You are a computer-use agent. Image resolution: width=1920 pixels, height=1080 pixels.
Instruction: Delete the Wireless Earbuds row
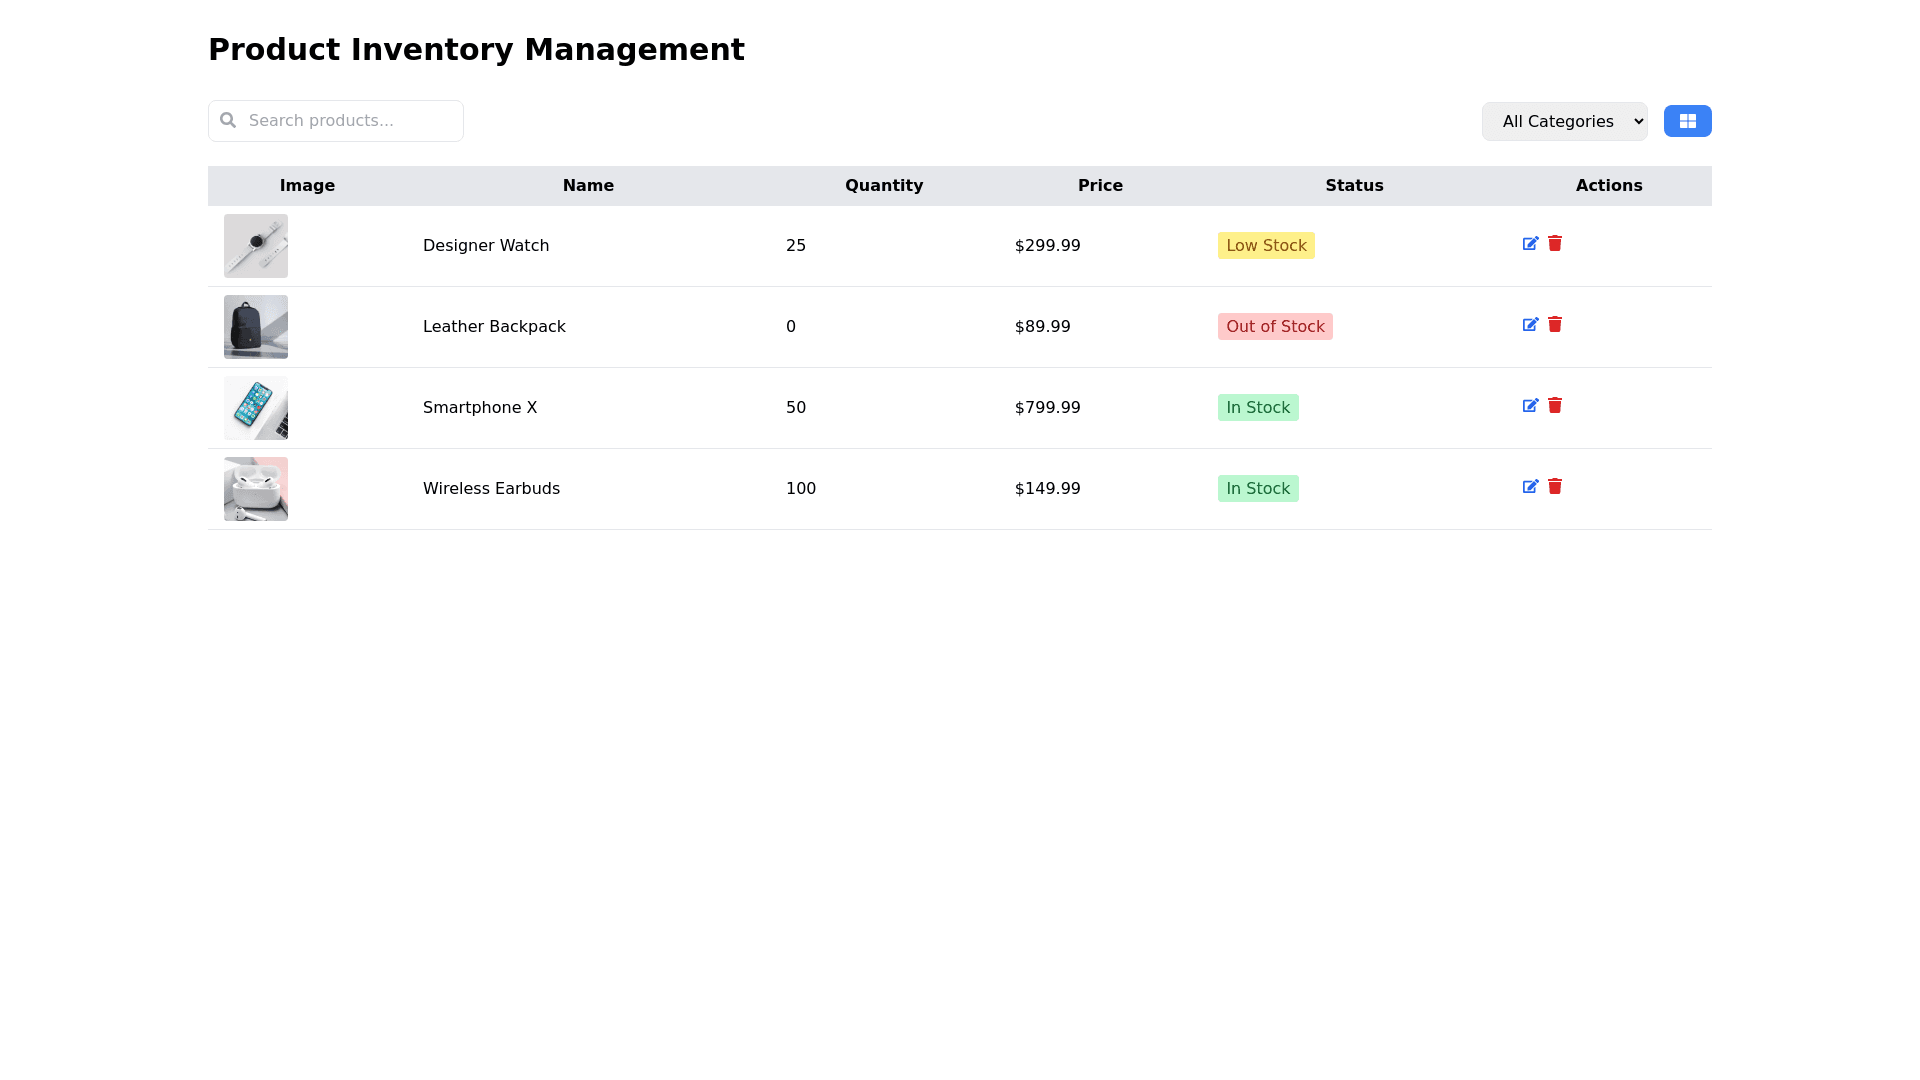tap(1555, 487)
